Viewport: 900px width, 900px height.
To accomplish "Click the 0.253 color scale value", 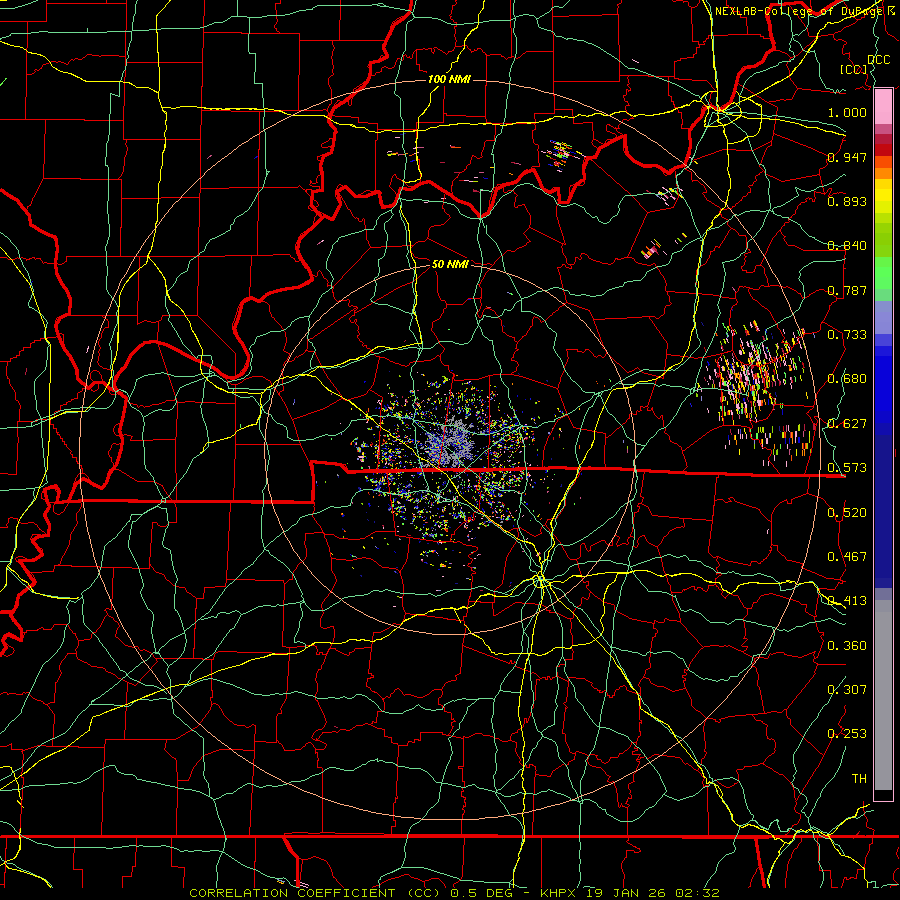I will click(x=847, y=734).
